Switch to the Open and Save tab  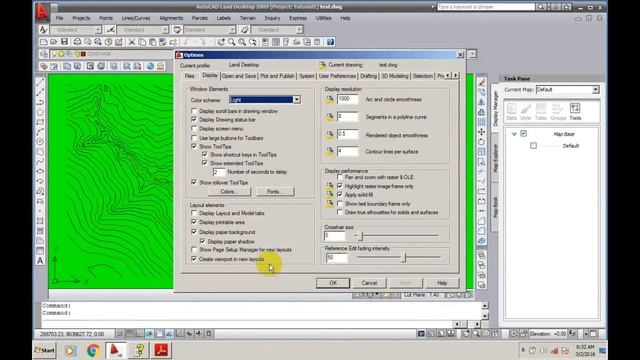(x=239, y=76)
